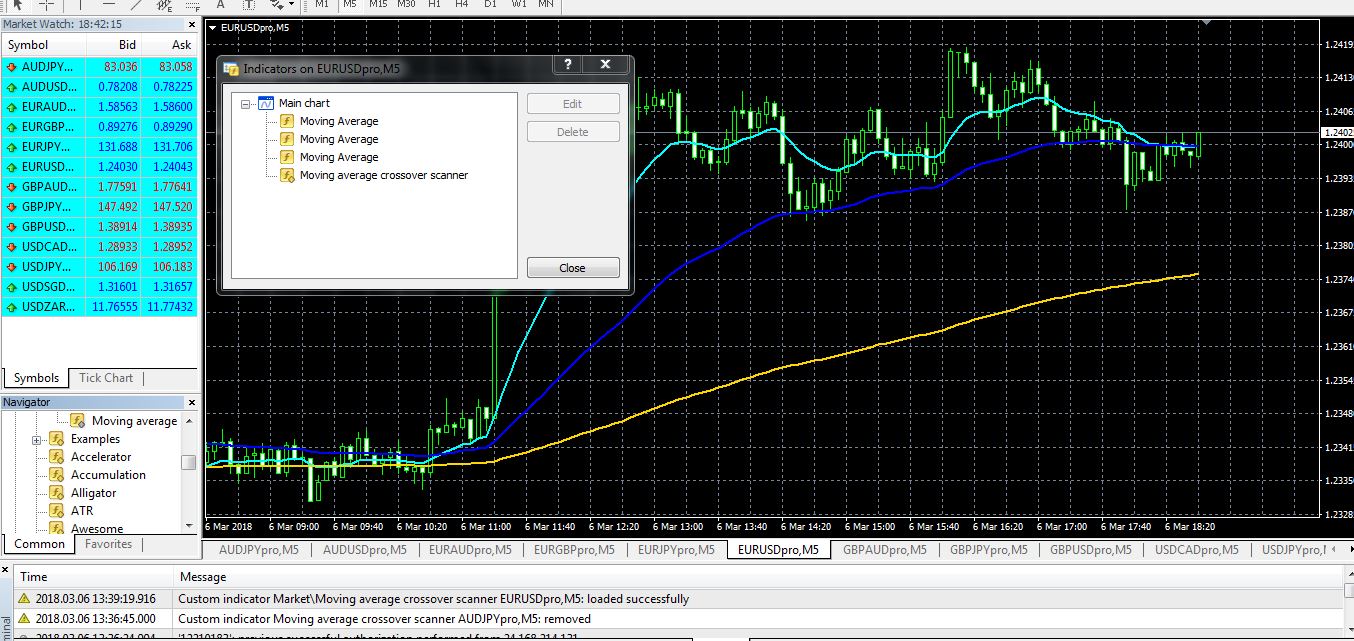Close the Market Watch panel
The width and height of the screenshot is (1354, 641).
coord(191,24)
